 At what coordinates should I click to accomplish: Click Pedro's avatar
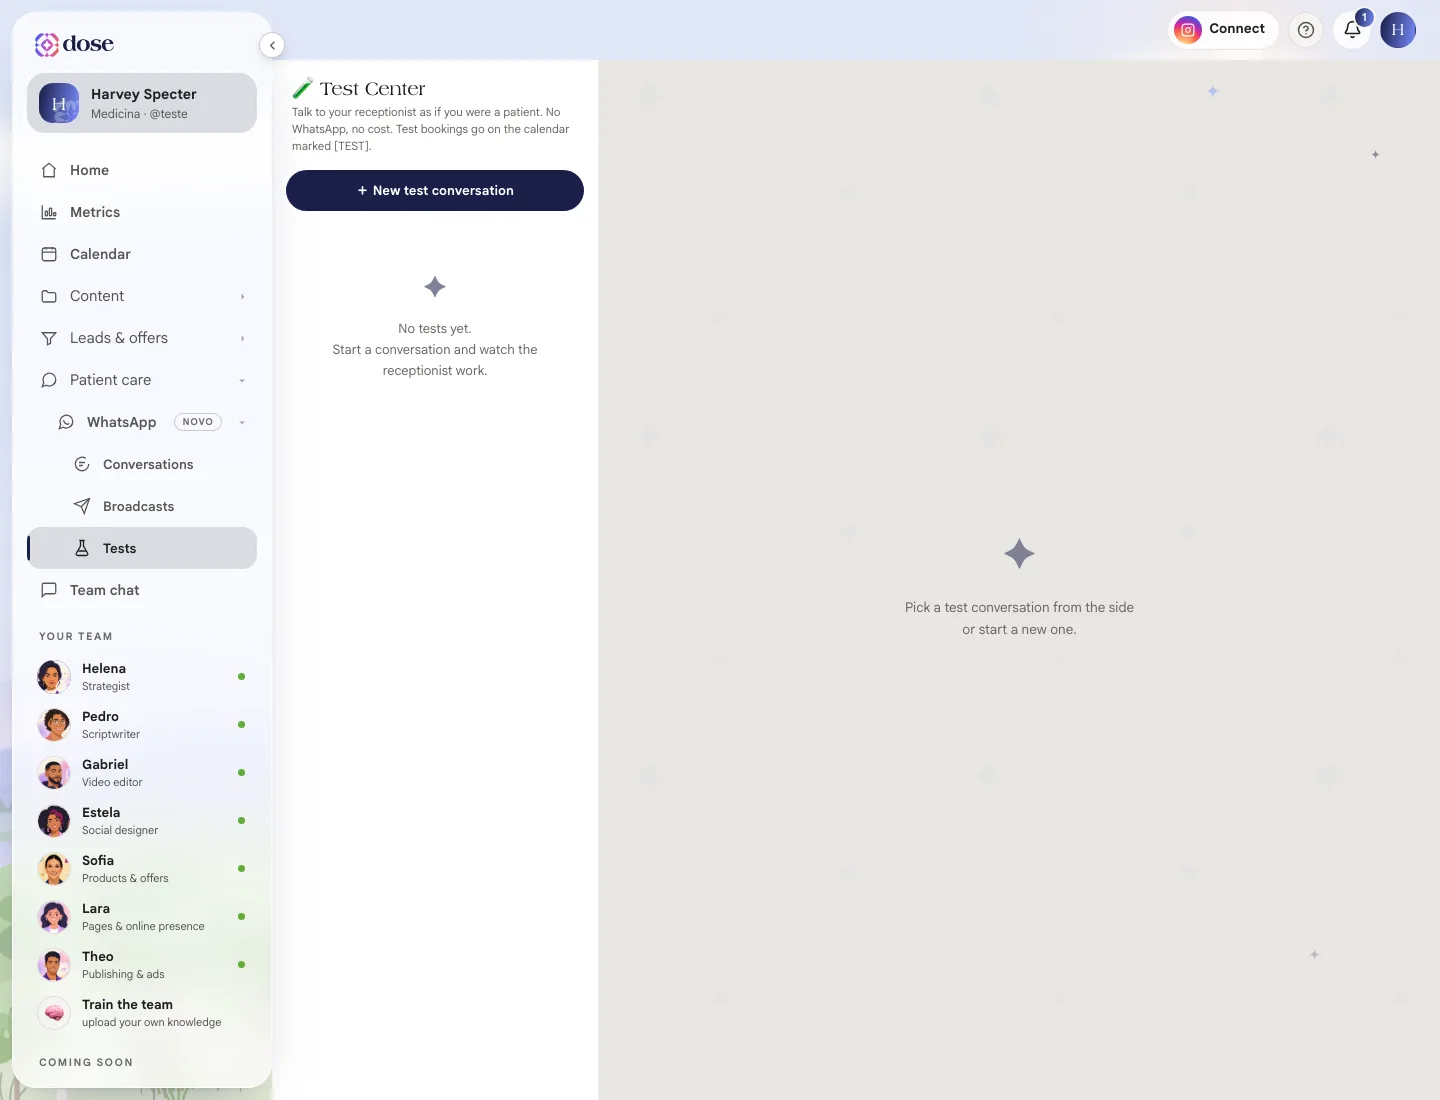click(54, 725)
